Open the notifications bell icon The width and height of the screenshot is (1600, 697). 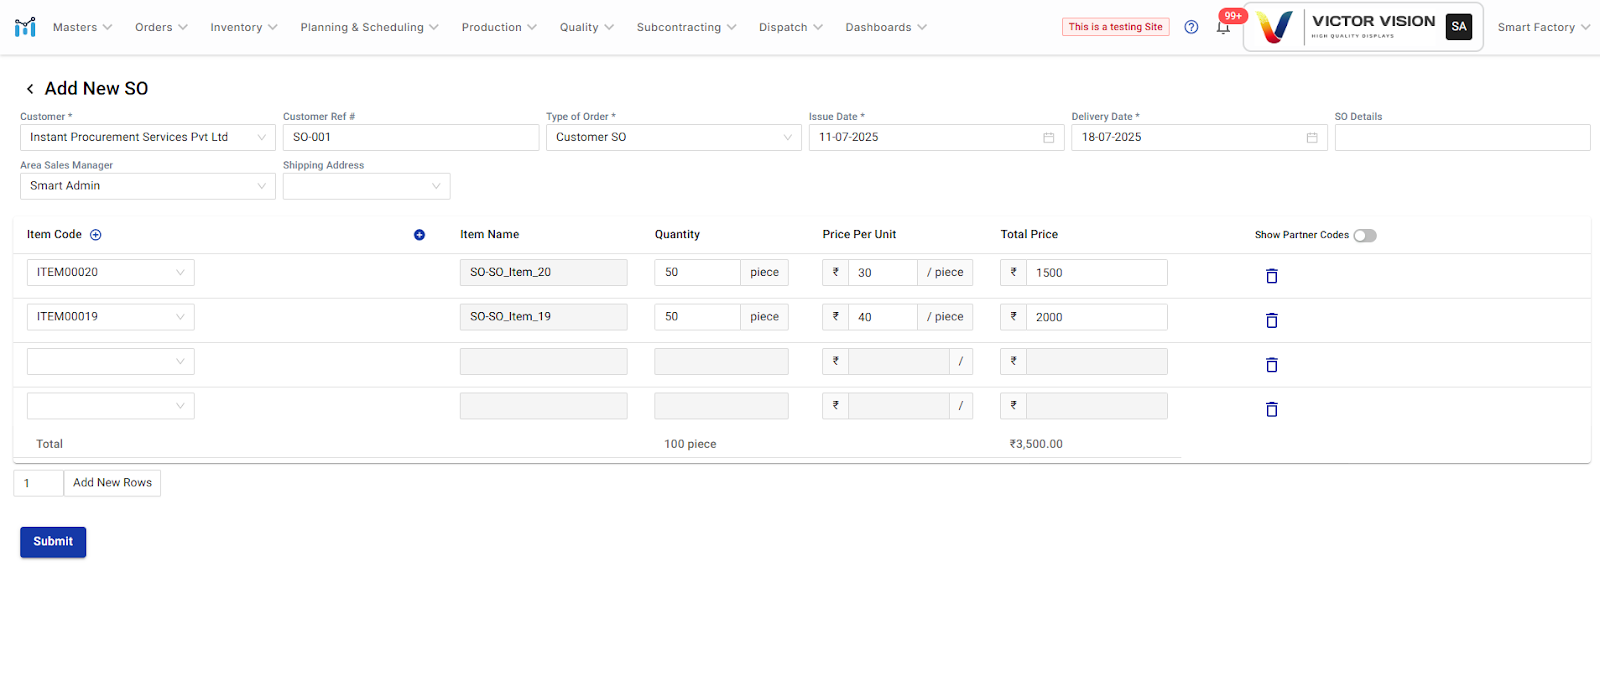1223,28
